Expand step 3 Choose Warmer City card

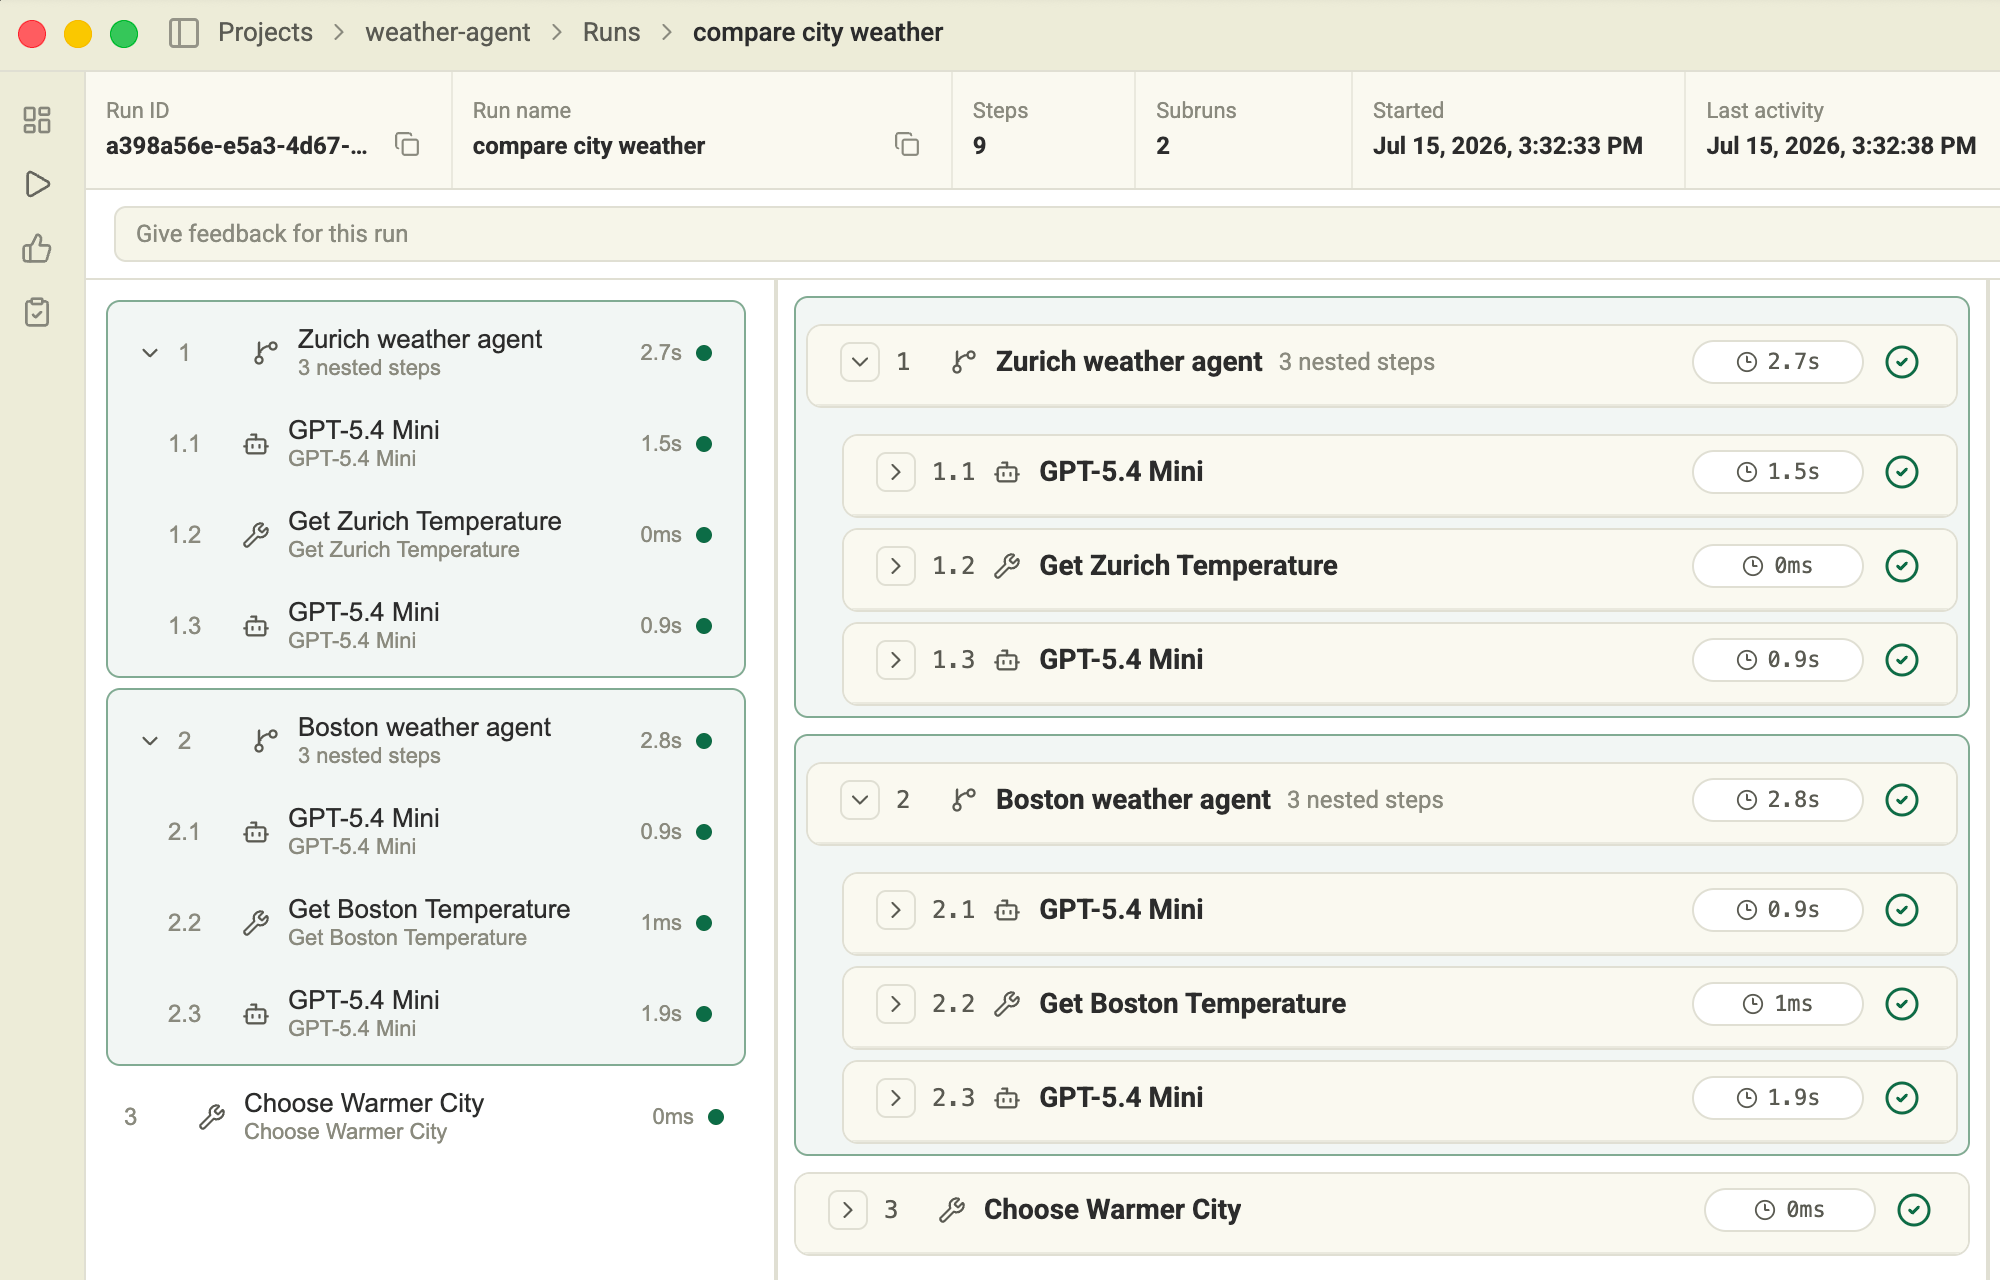click(848, 1210)
